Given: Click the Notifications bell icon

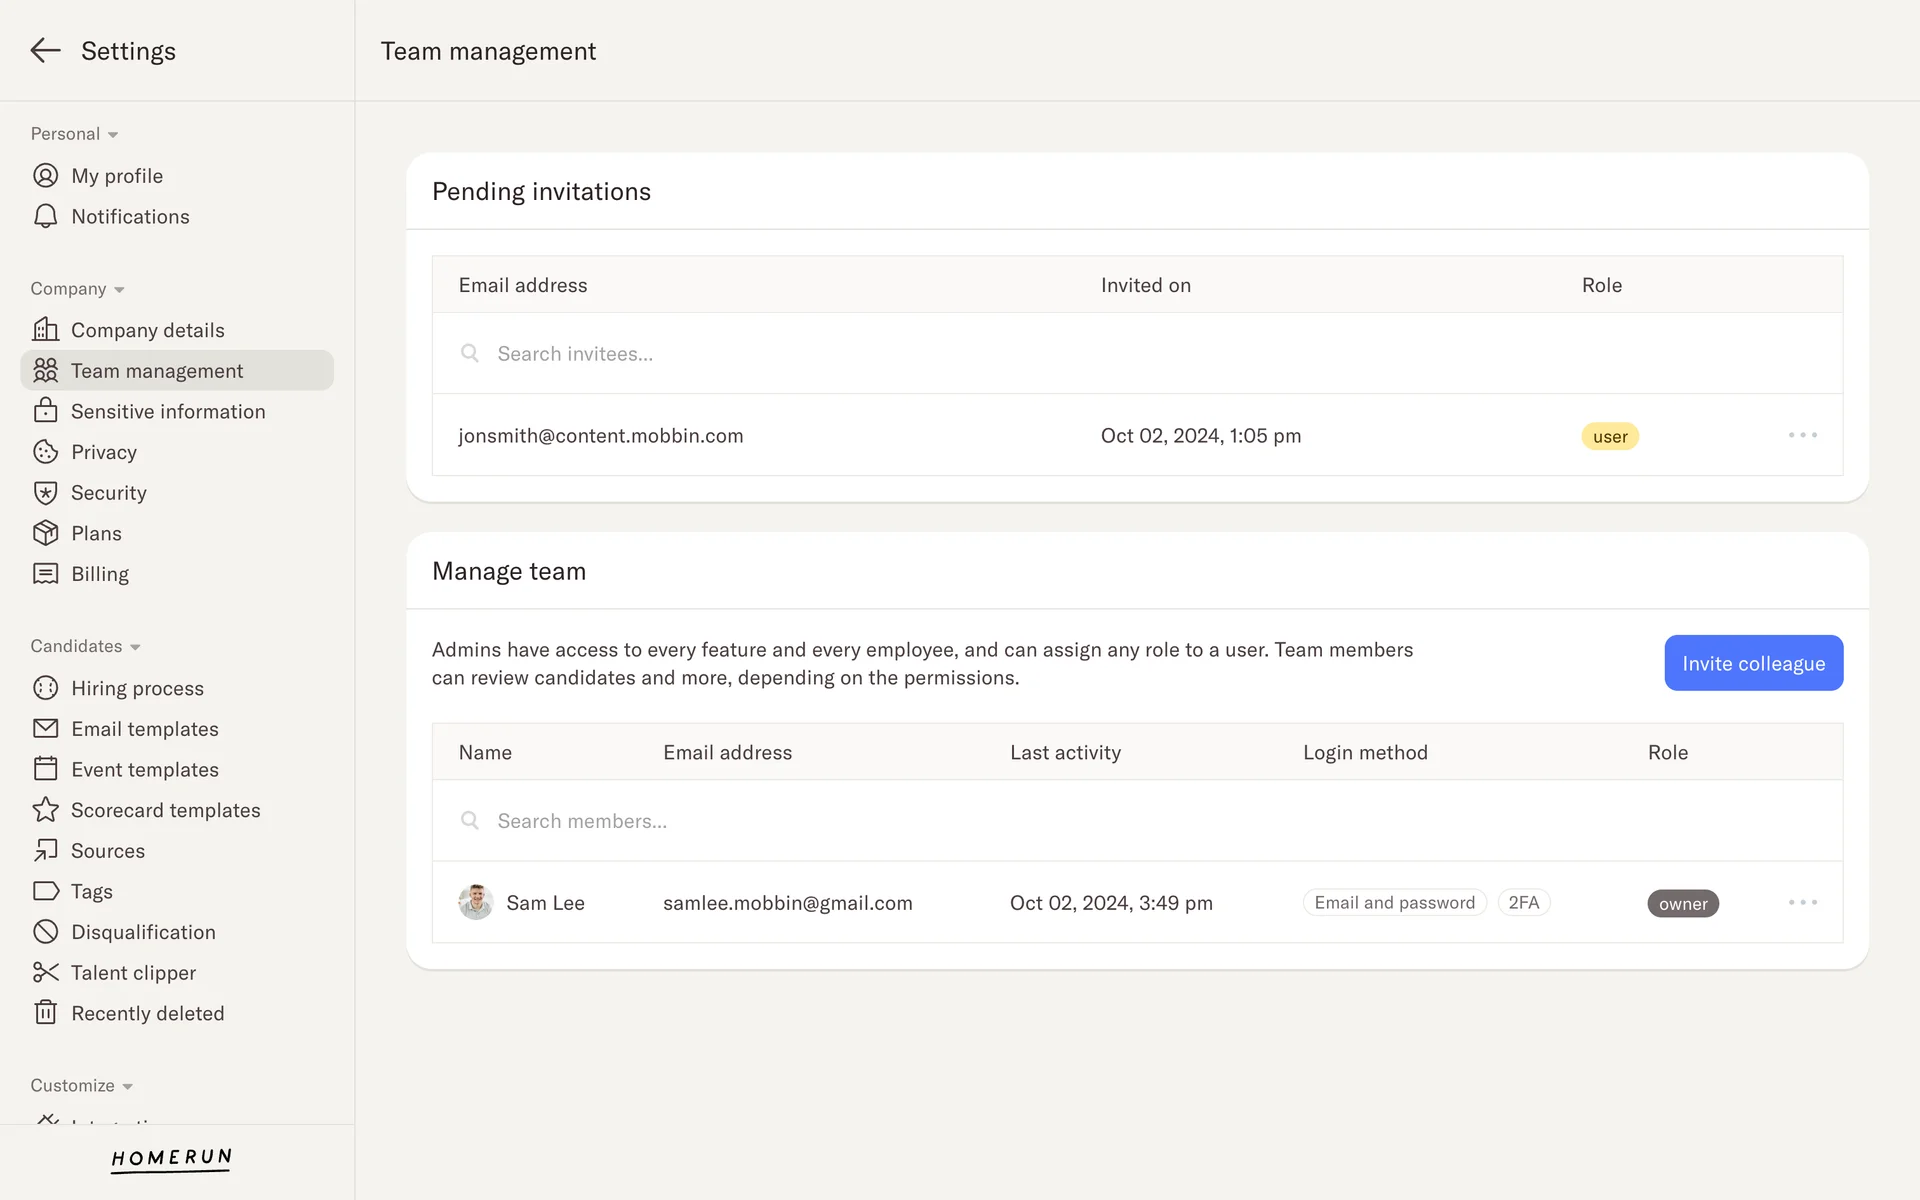Looking at the screenshot, I should pos(45,217).
